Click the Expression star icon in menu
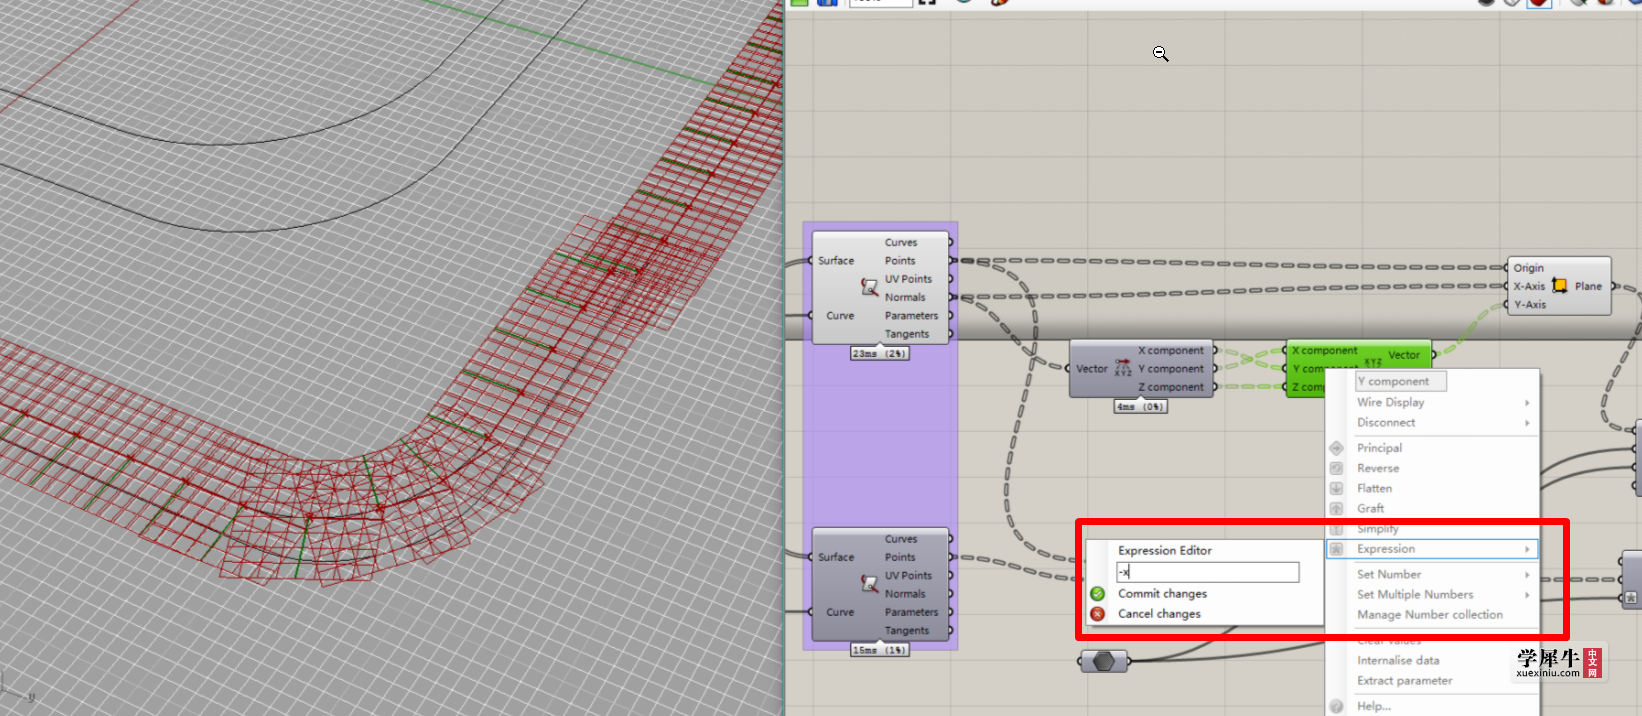Image resolution: width=1642 pixels, height=716 pixels. coord(1336,549)
